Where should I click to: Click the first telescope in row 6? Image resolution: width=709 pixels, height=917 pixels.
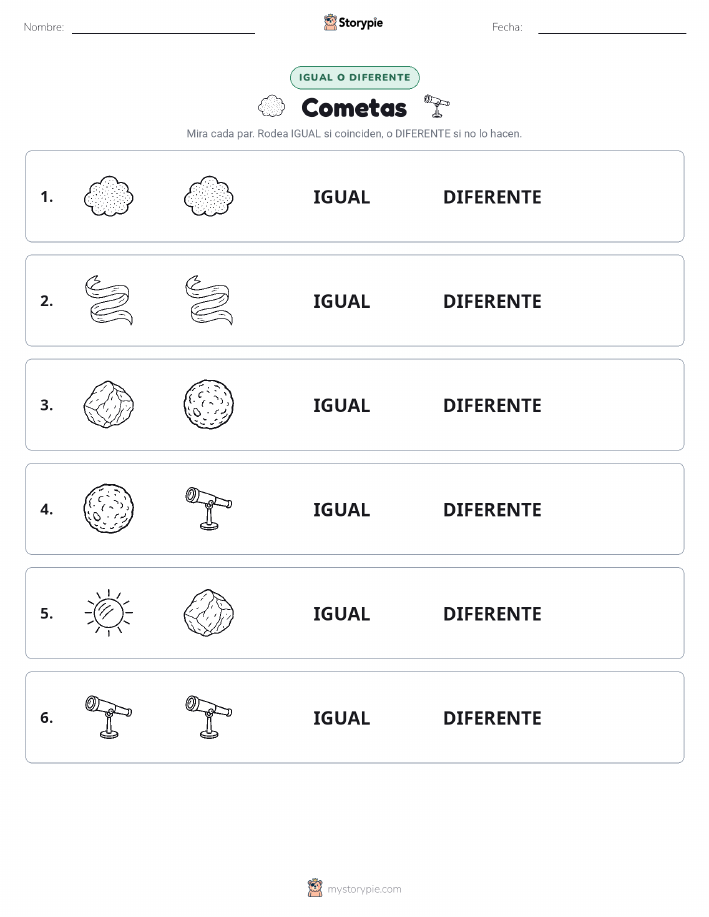(109, 717)
